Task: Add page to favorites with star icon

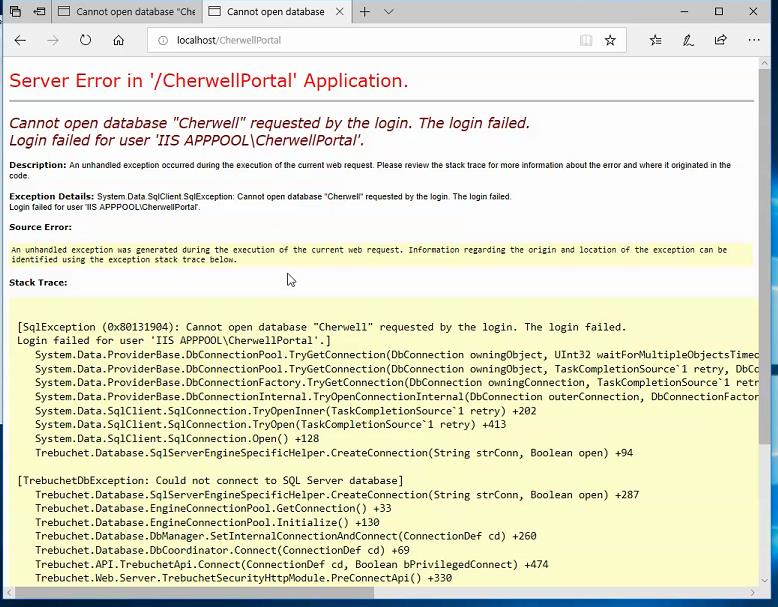Action: coord(610,40)
